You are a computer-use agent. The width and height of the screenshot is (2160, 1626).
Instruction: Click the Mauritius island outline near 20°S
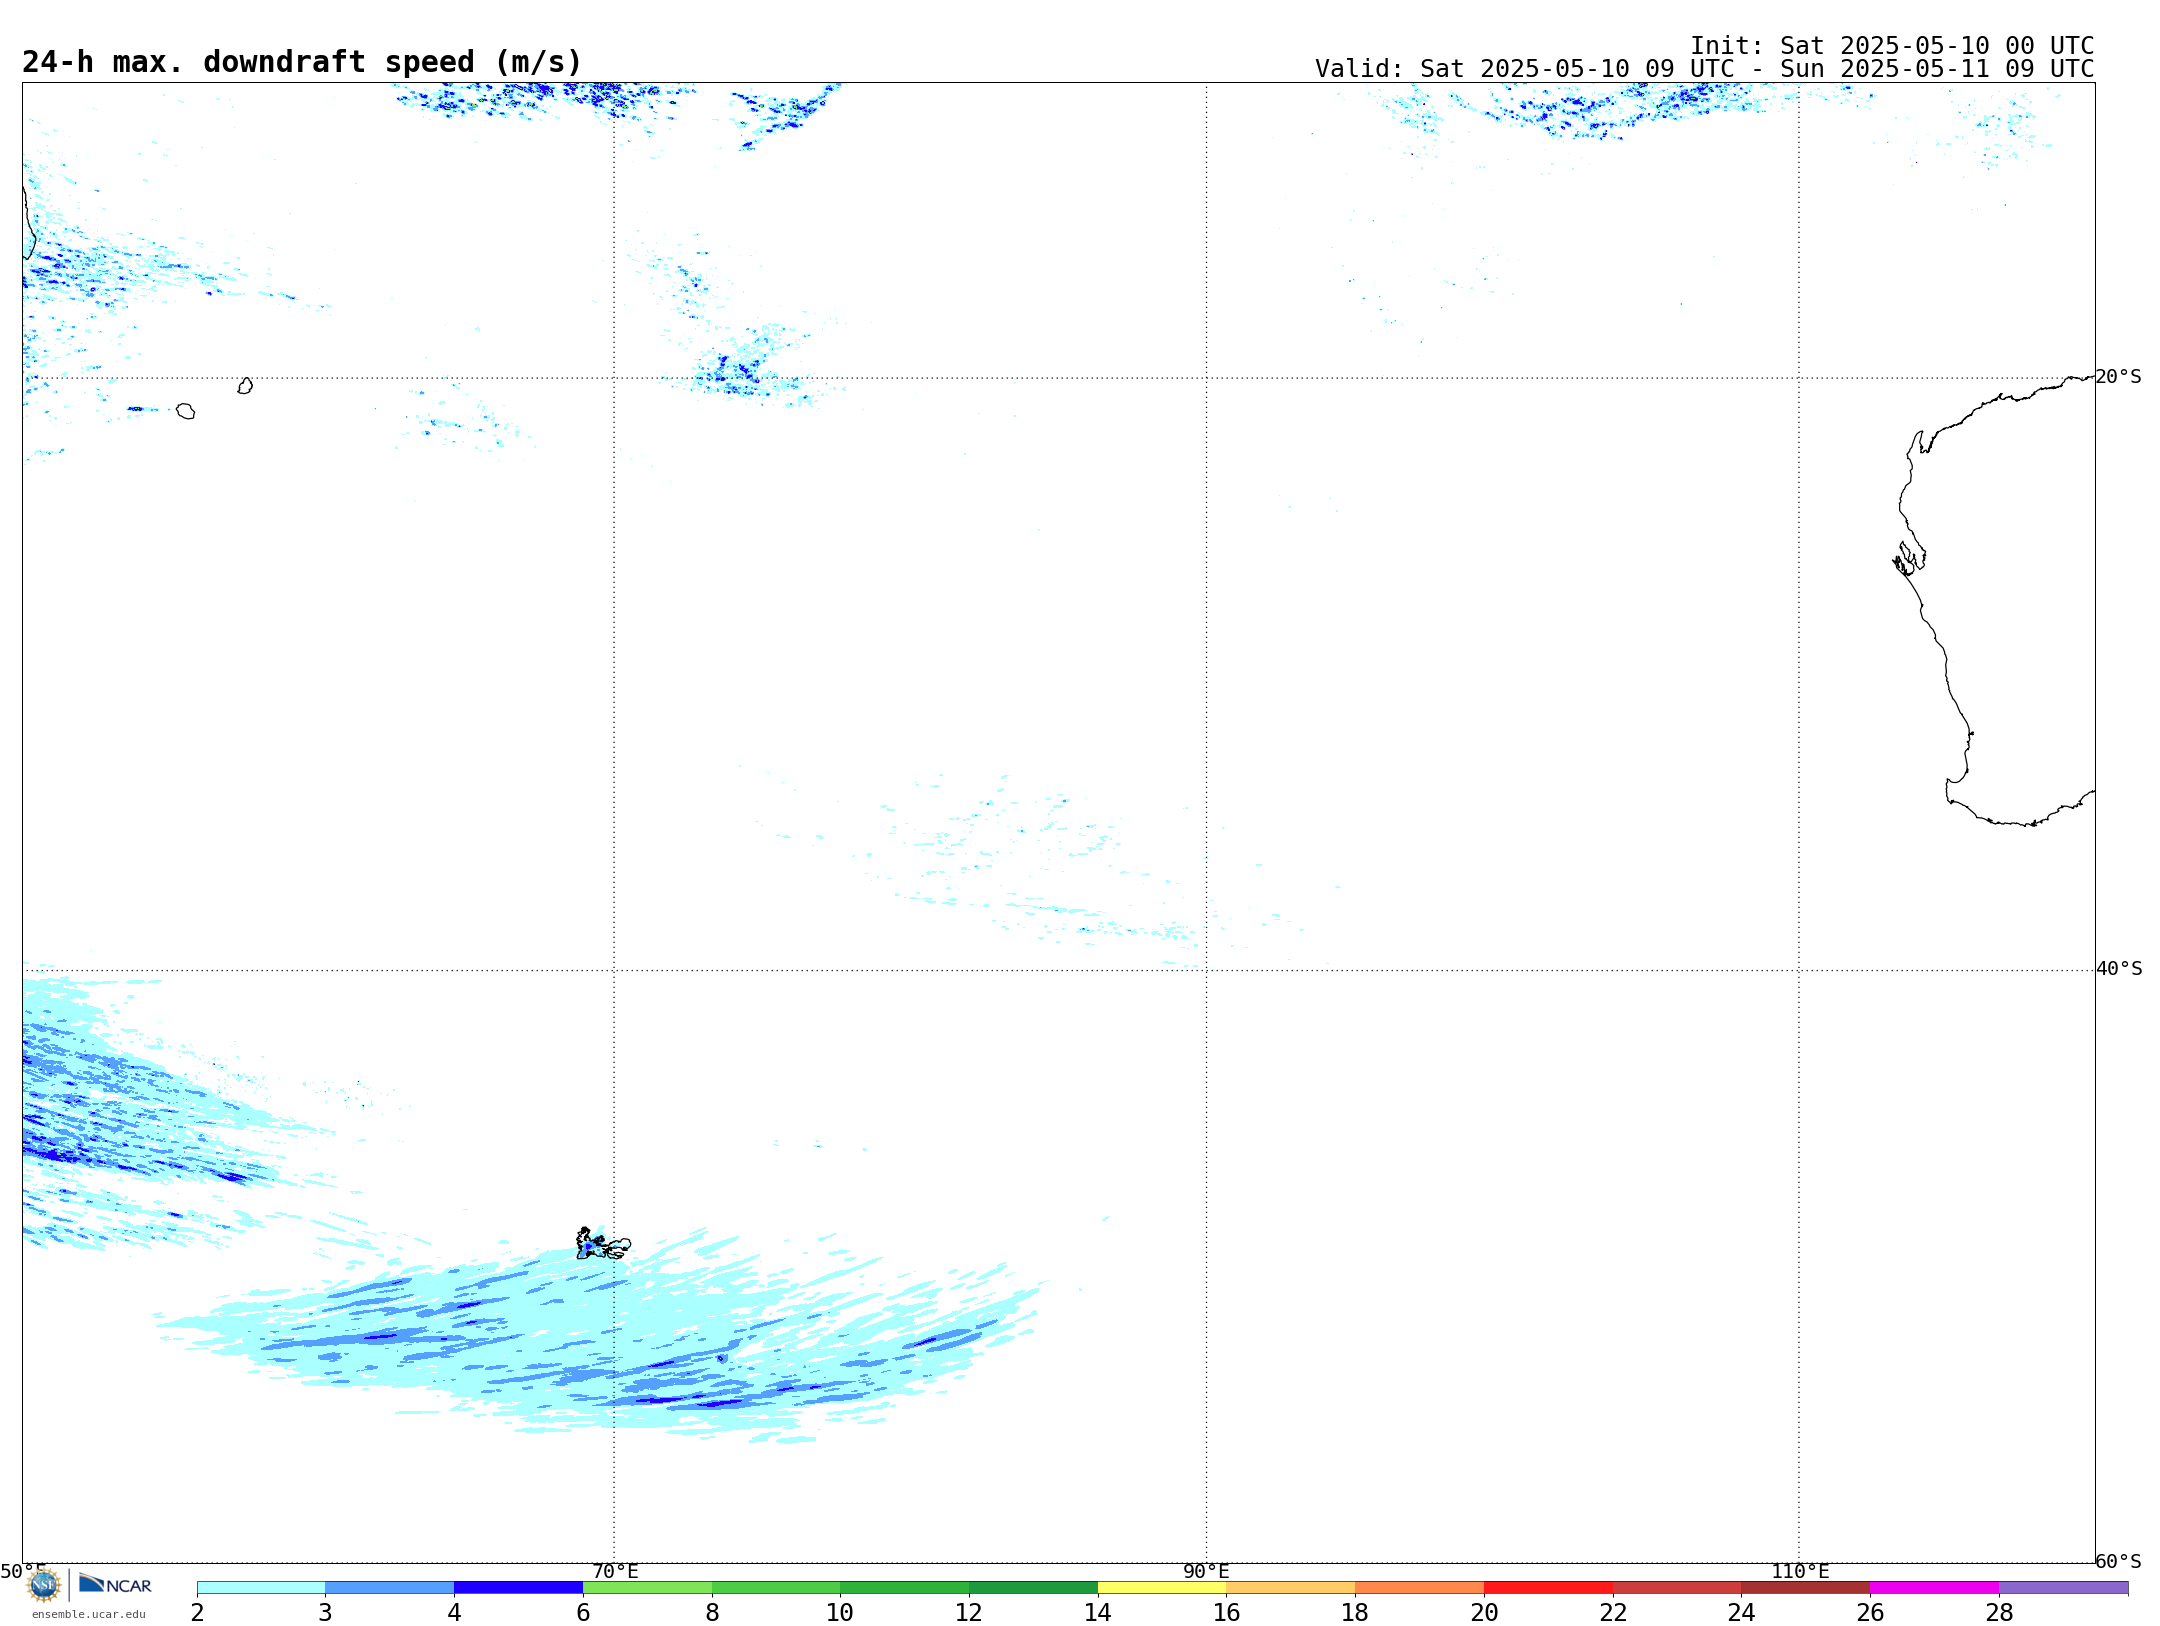[x=245, y=386]
